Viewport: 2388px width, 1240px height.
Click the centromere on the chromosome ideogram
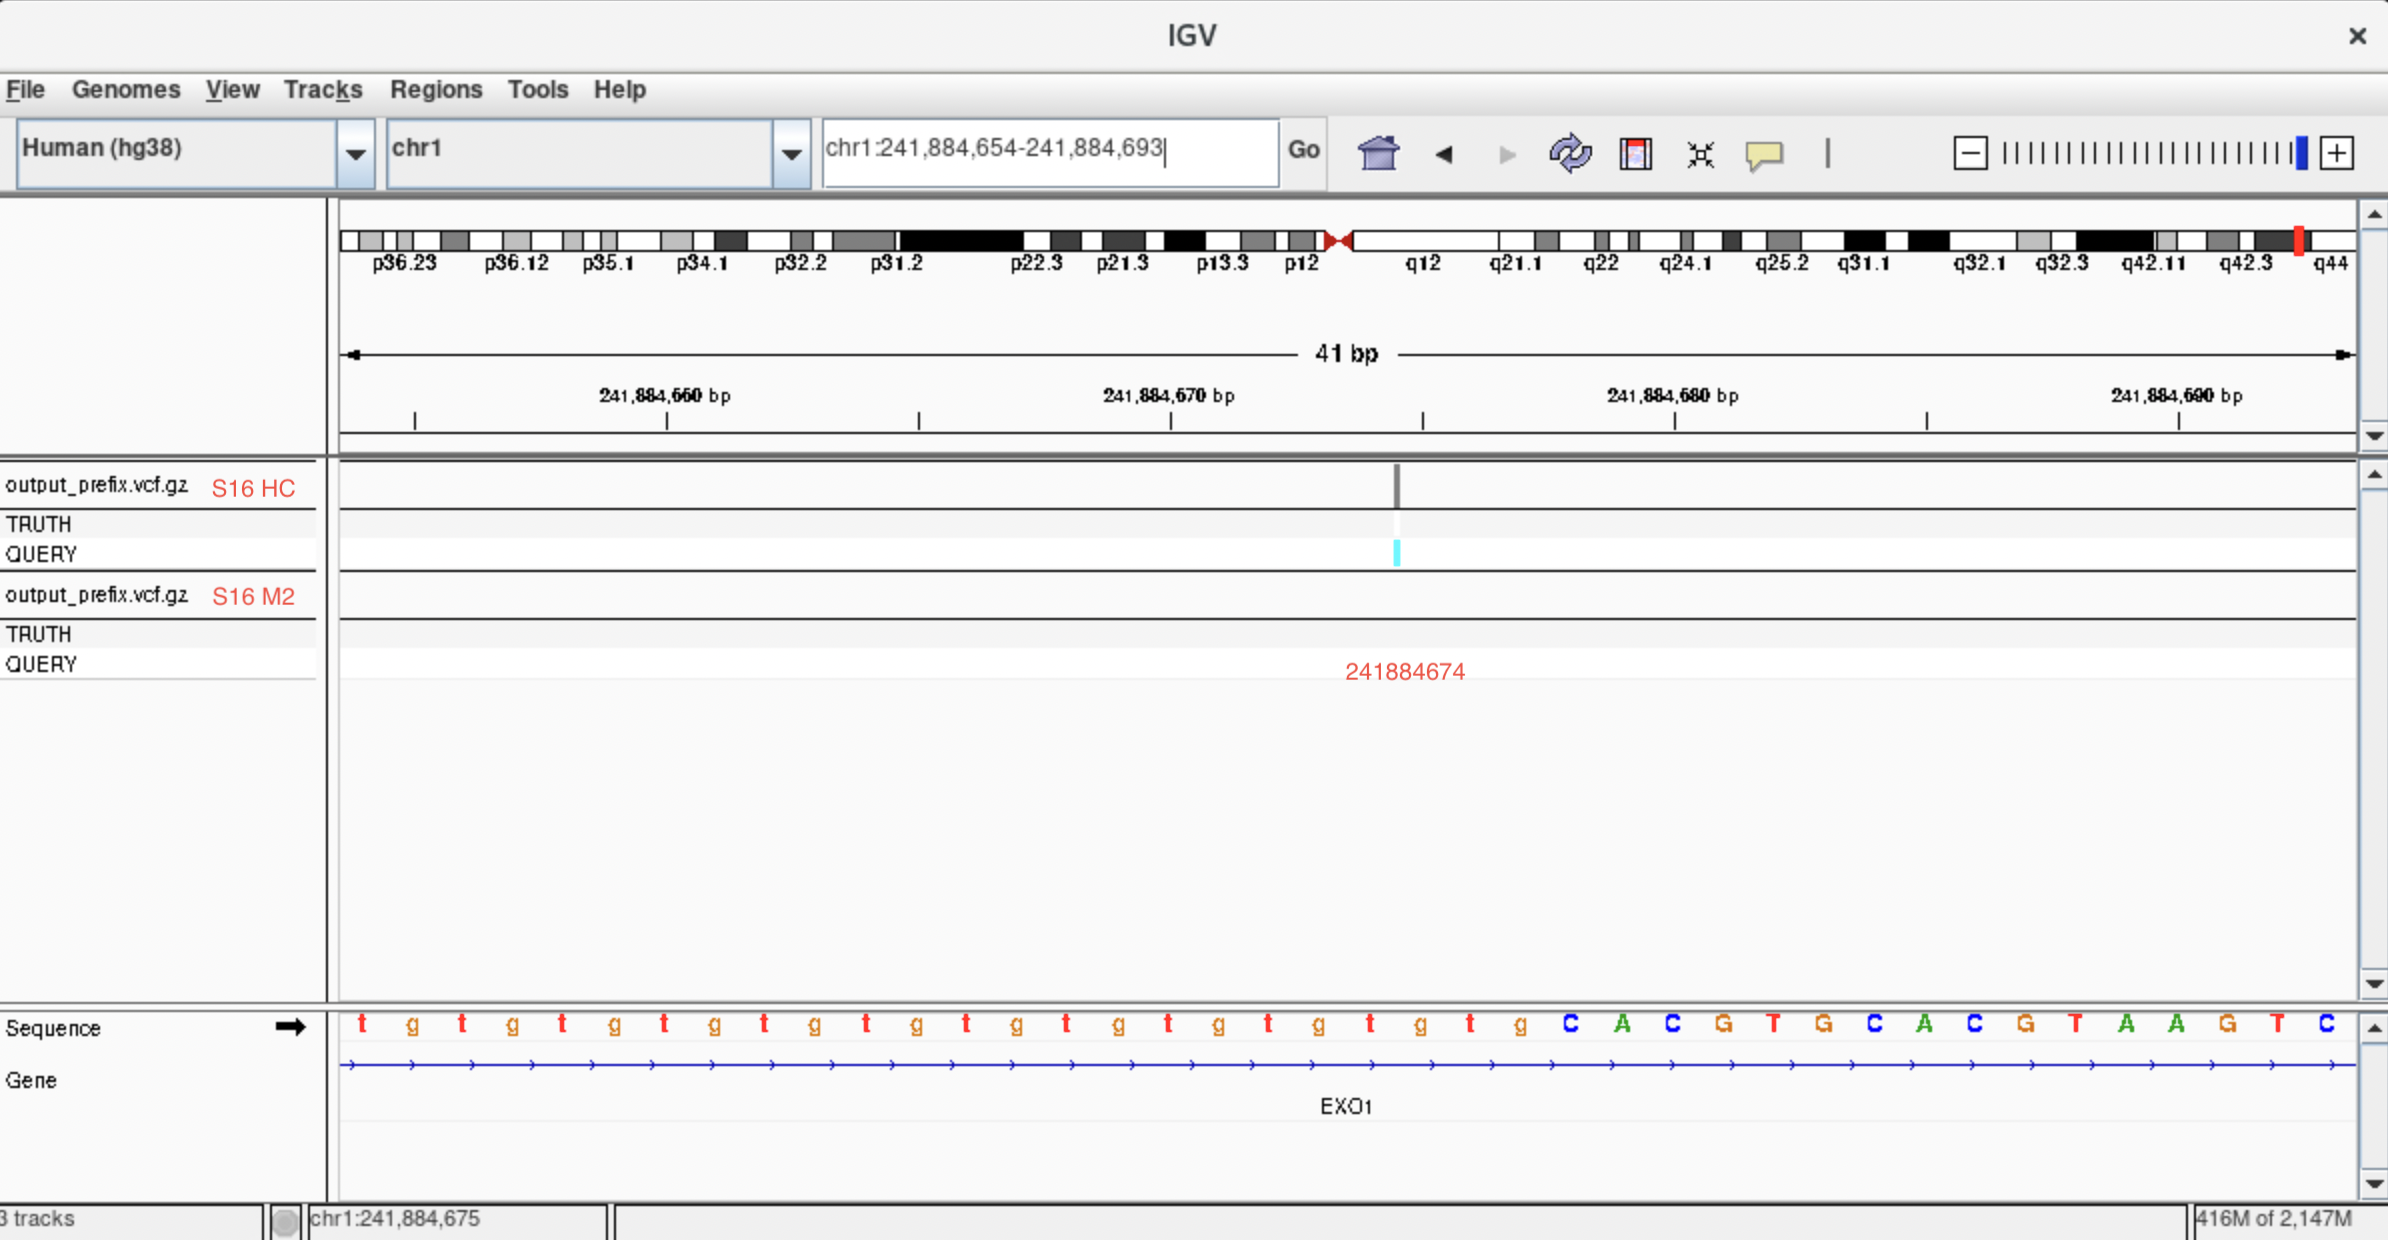1338,240
